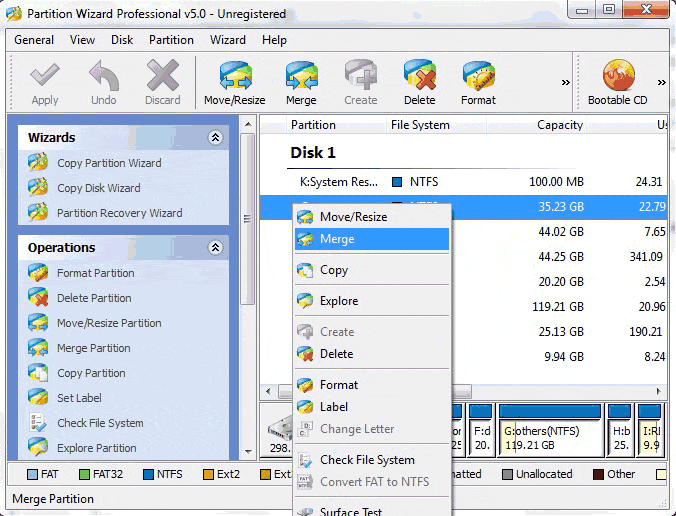
Task: Expand partition toolbar overflow chevron
Action: point(566,82)
